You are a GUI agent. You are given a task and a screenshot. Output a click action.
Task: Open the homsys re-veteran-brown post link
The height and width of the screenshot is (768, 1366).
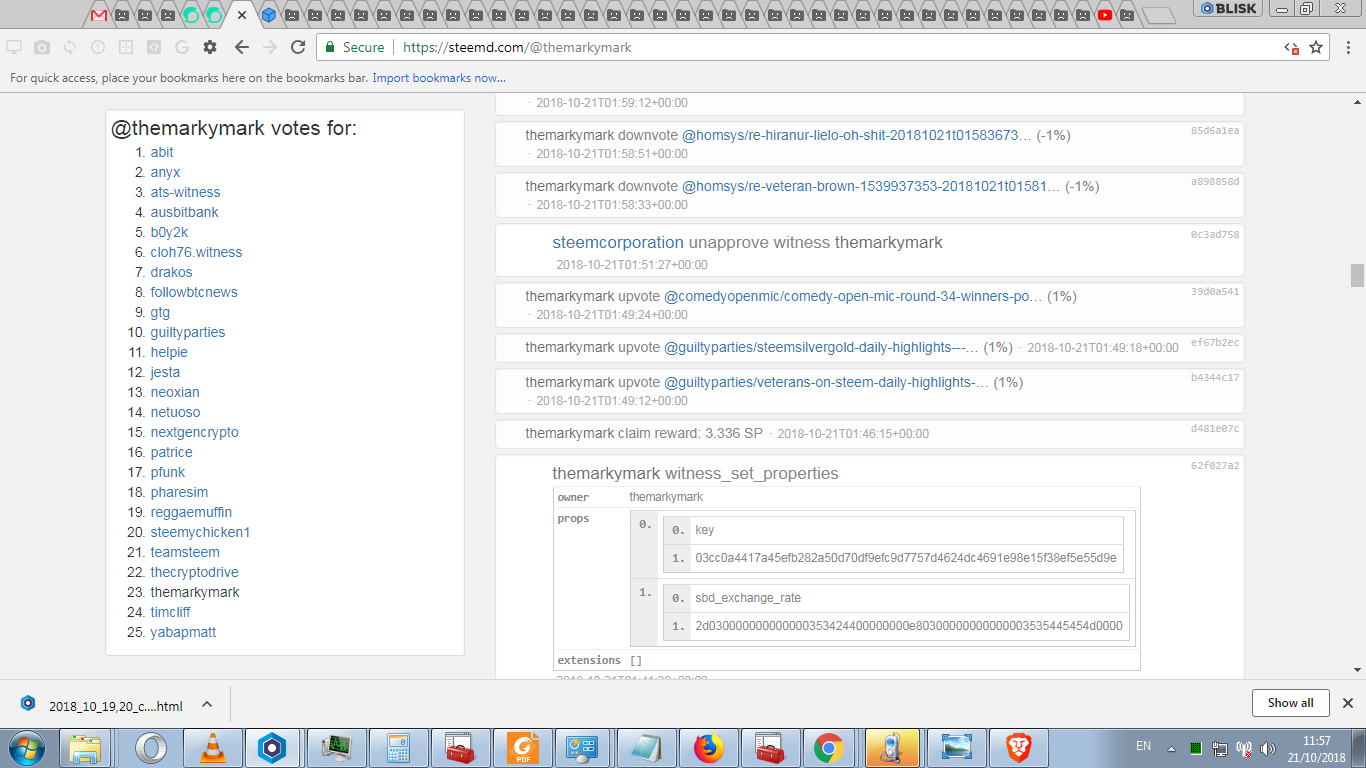[871, 186]
